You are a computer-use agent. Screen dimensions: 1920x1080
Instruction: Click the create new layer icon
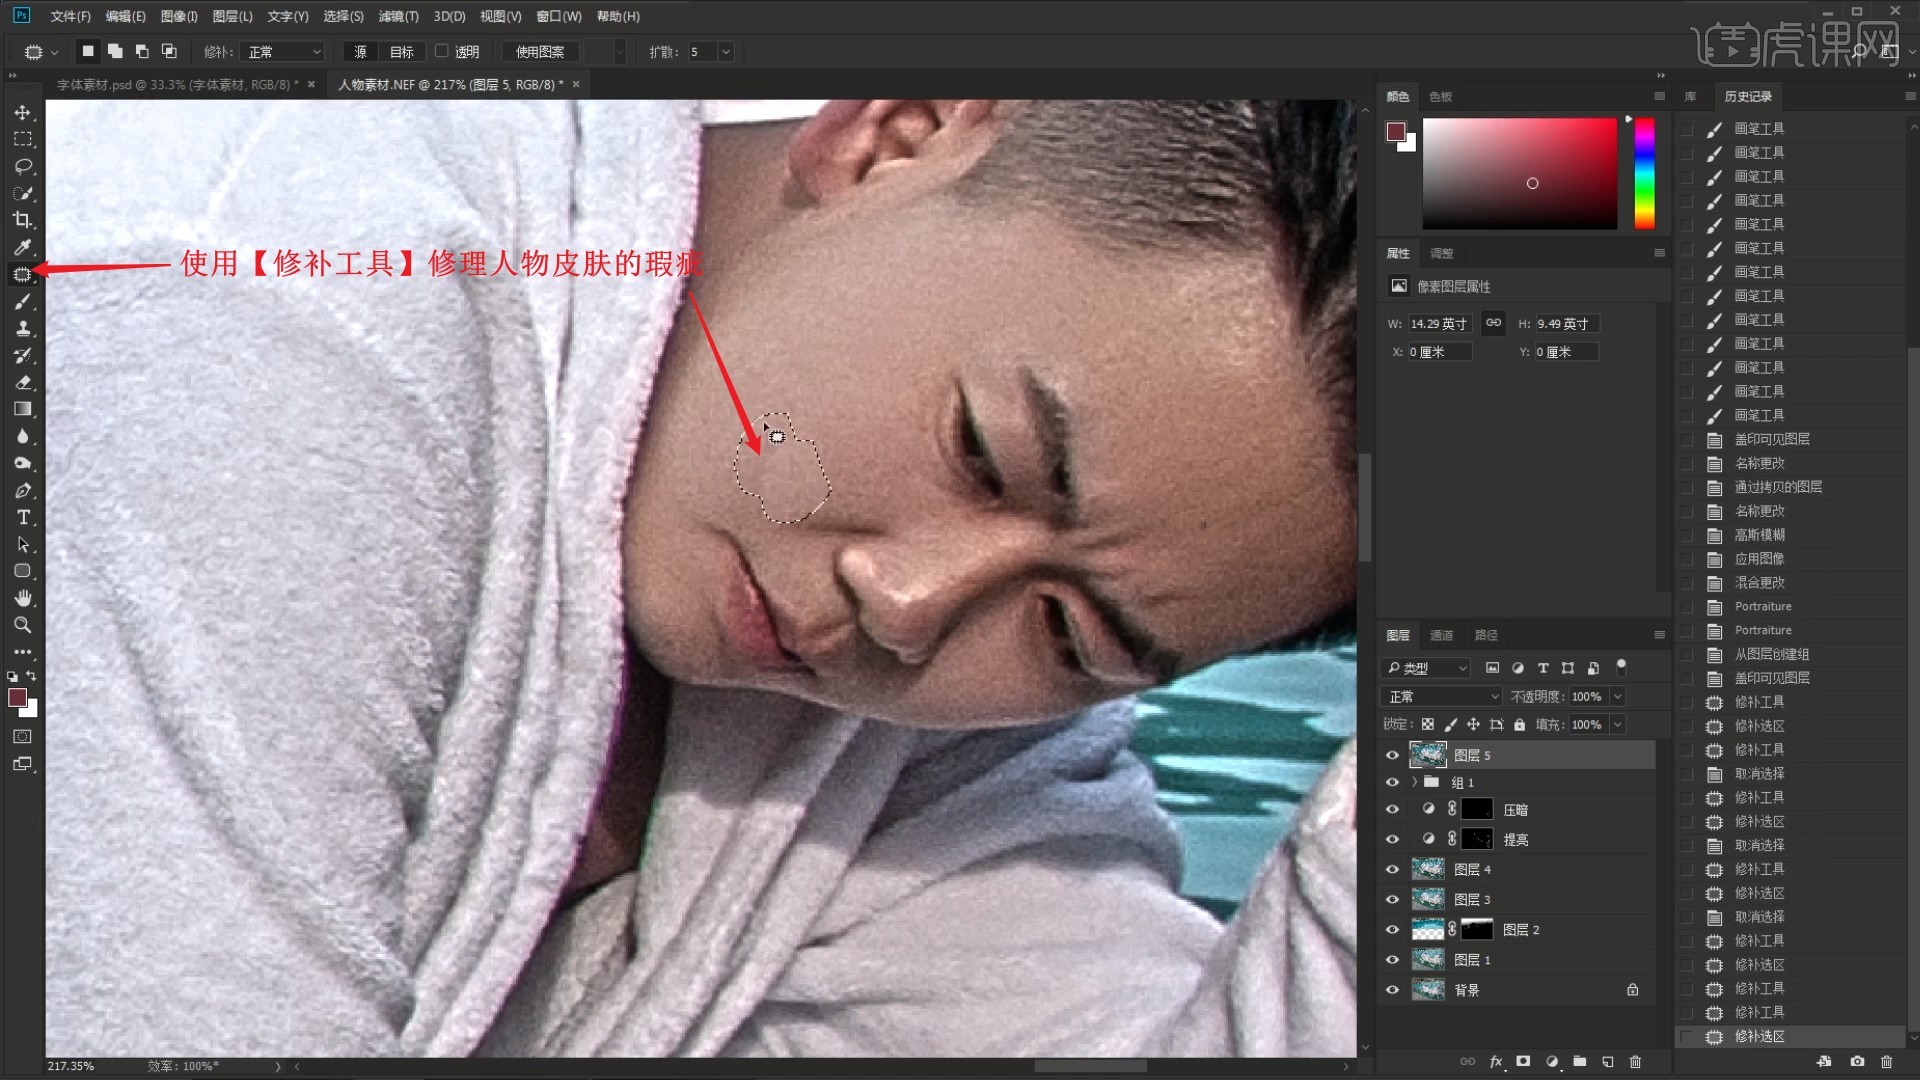pos(1607,1062)
